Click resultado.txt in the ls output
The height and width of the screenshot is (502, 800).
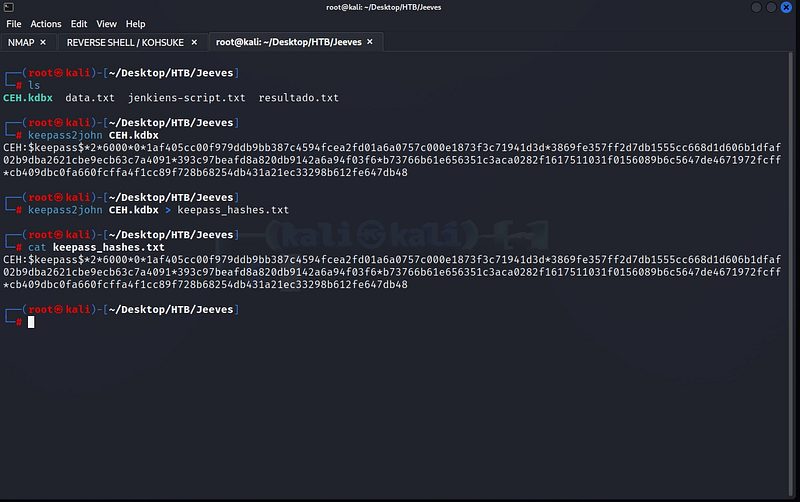(298, 98)
